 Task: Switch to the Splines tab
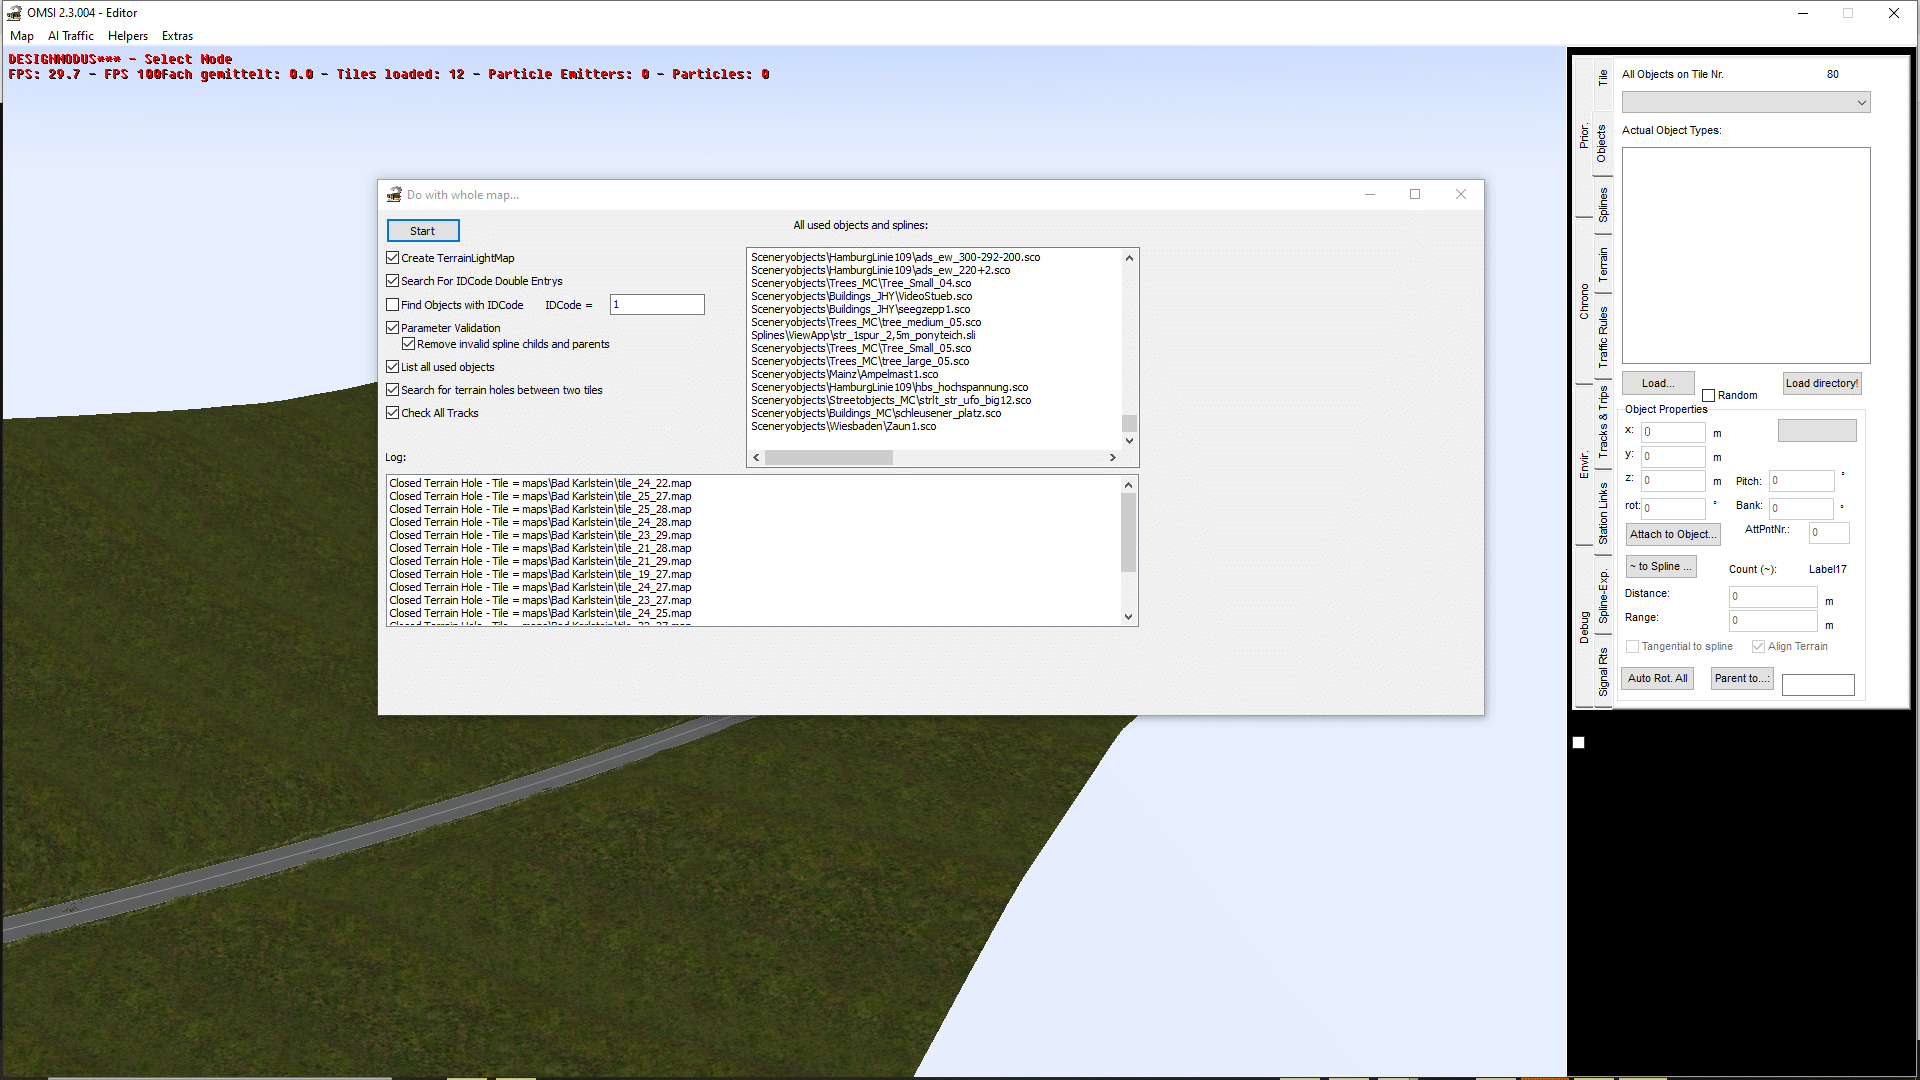tap(1603, 205)
